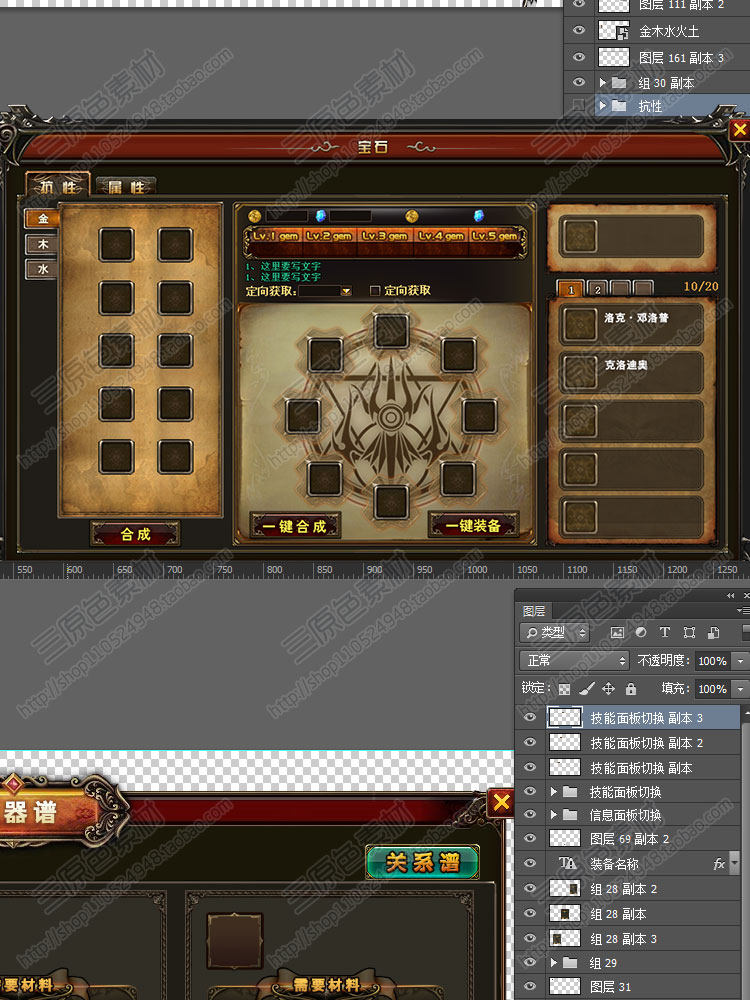Click the second gold coin icon in gem window
This screenshot has height=1000, width=750.
(412, 216)
